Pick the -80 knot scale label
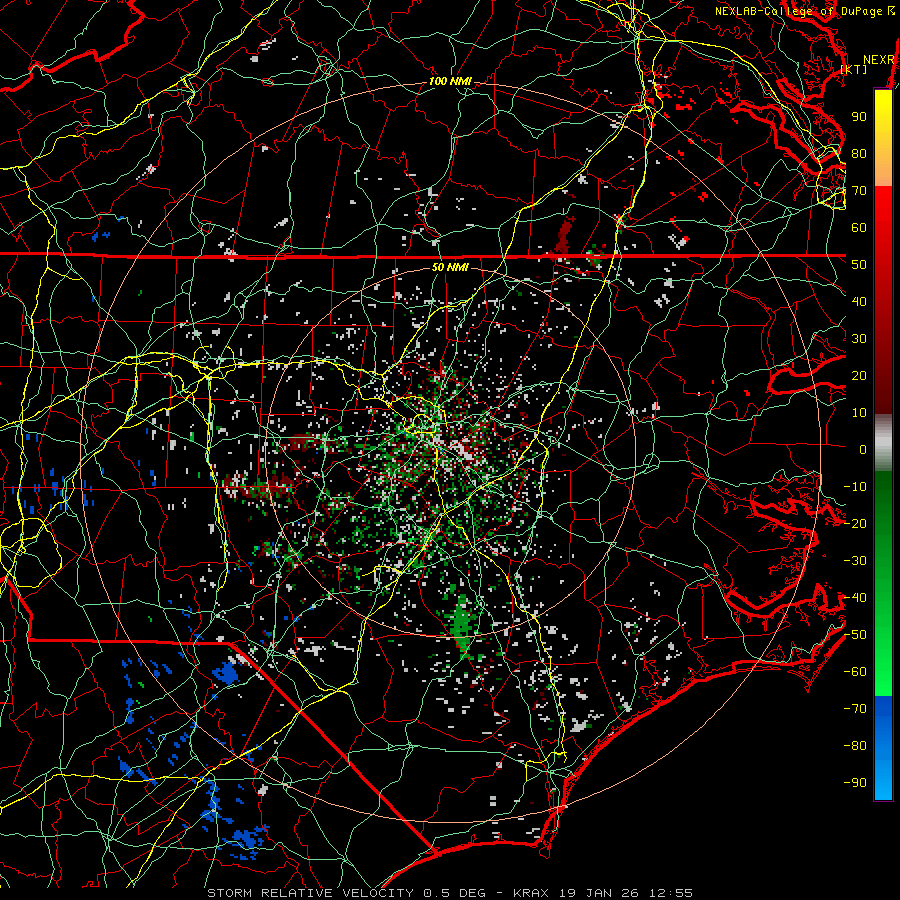This screenshot has height=900, width=900. (x=855, y=746)
